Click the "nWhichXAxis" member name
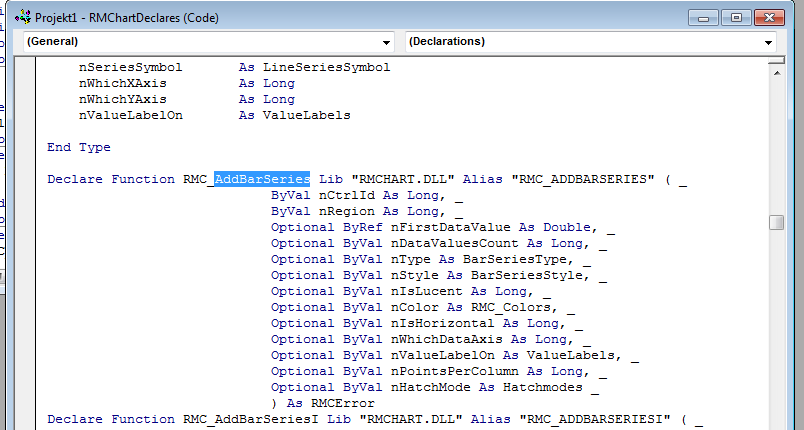 click(x=123, y=83)
